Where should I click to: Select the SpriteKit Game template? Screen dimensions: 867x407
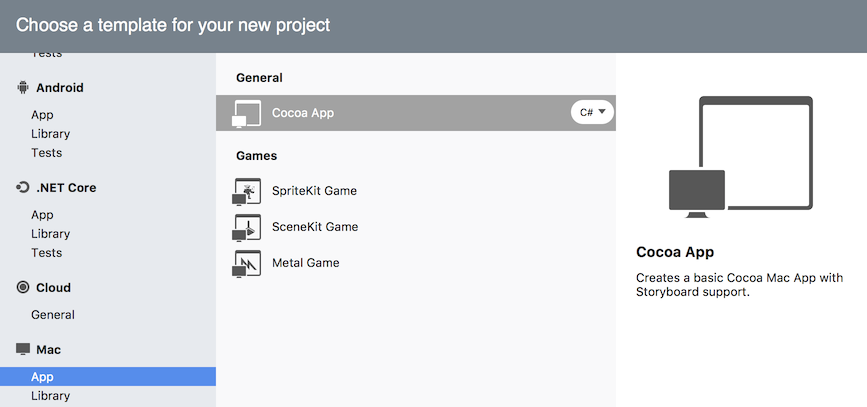(314, 191)
